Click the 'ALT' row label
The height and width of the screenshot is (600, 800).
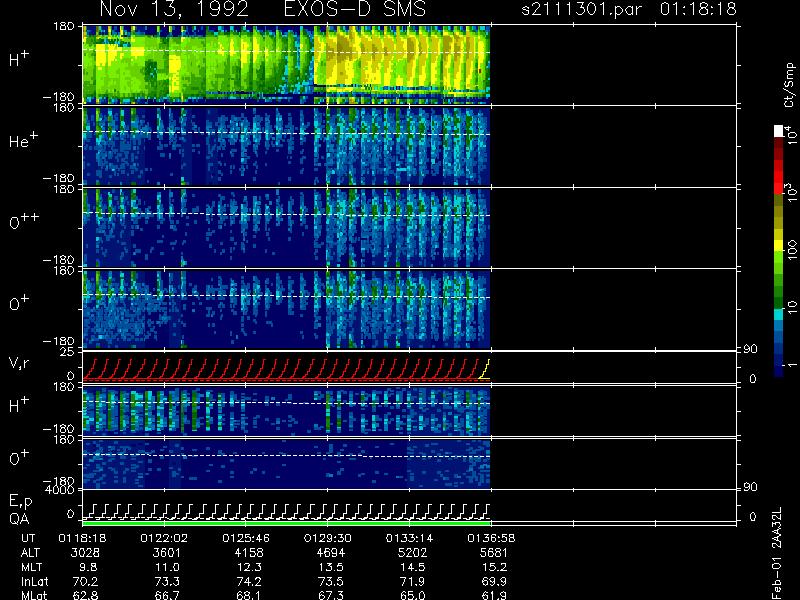(30, 553)
